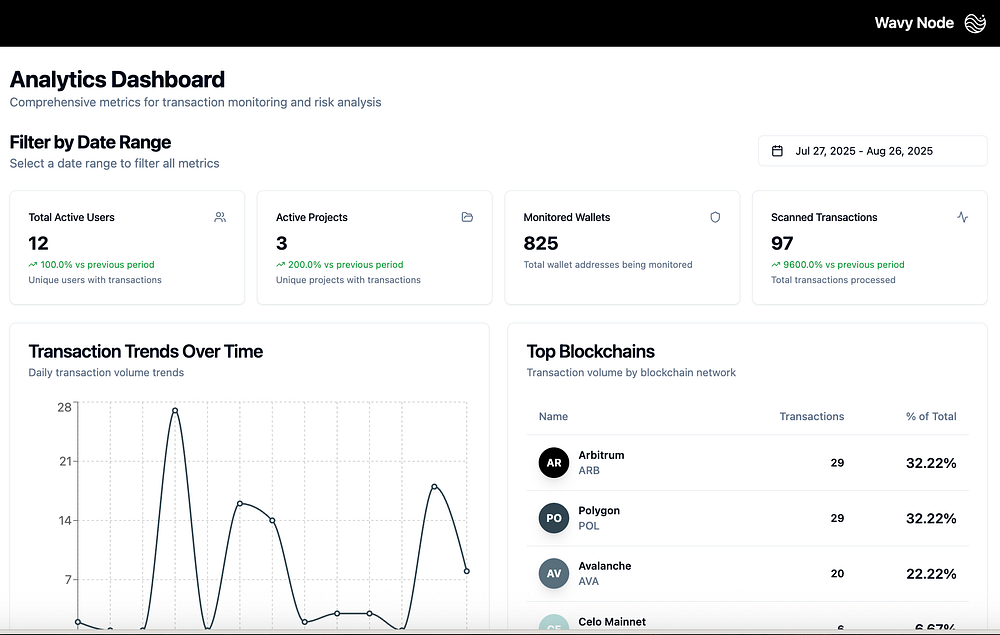Click the % of Total column header
The width and height of the screenshot is (1000, 635).
point(931,416)
